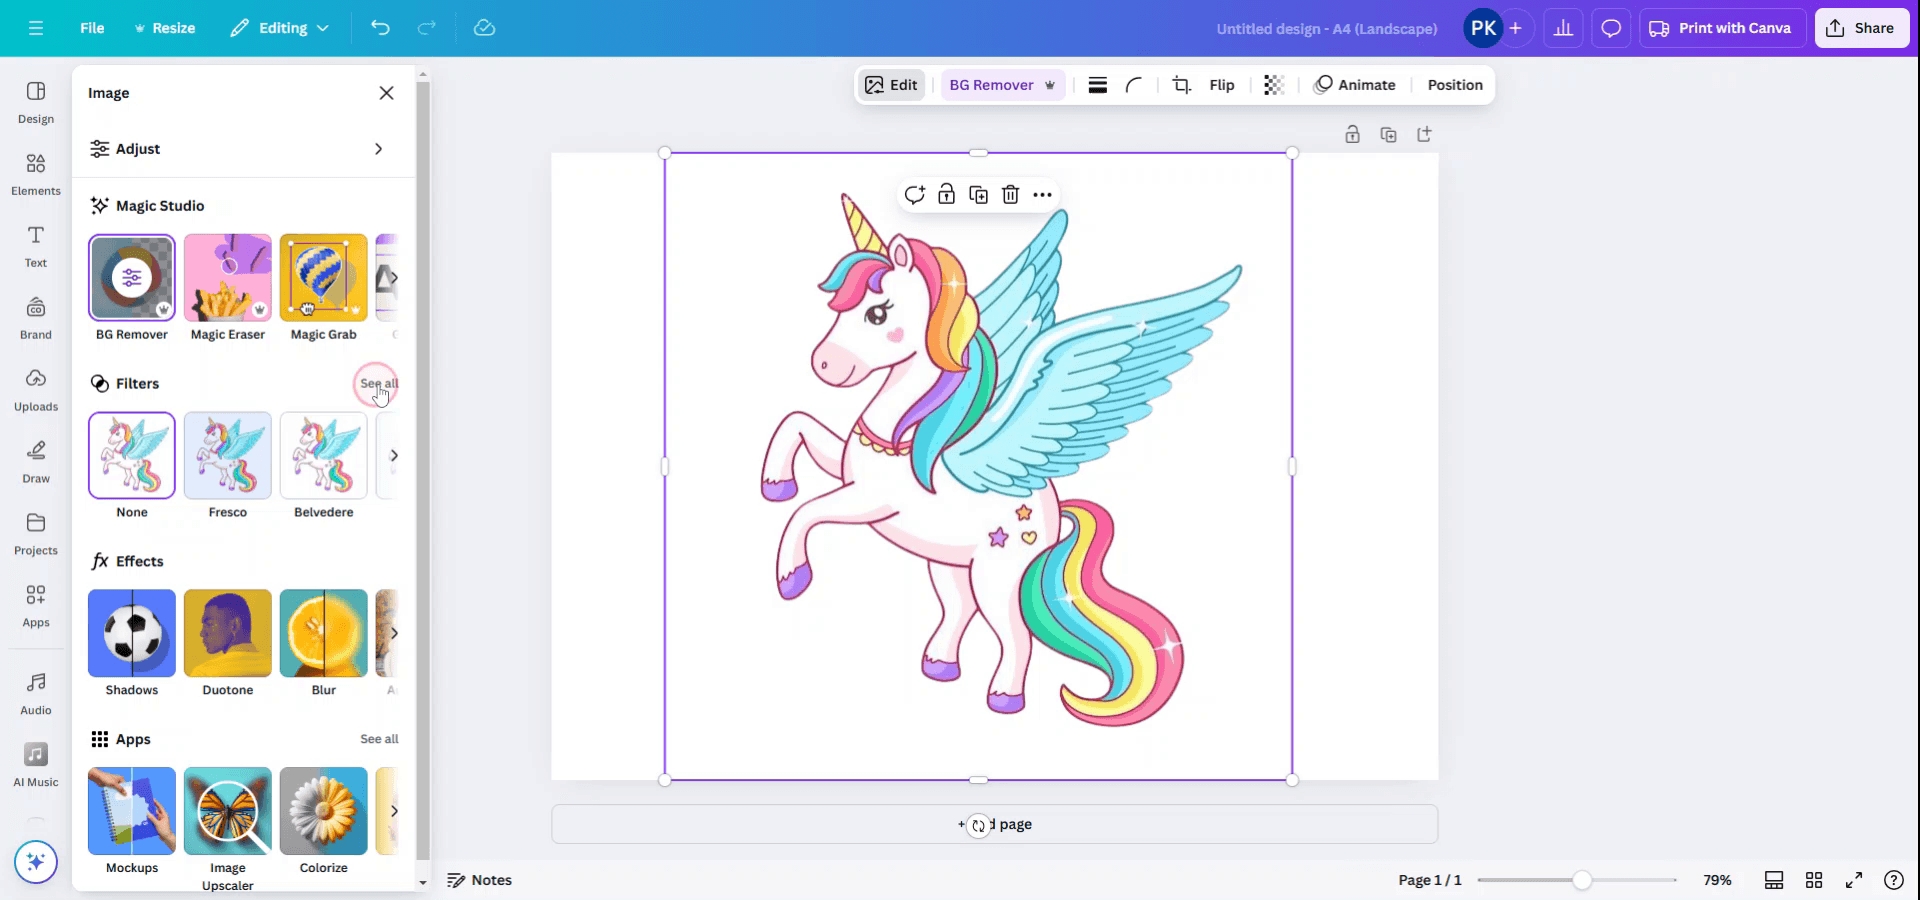This screenshot has height=900, width=1920.
Task: Click the border style lines icon
Action: [x=1097, y=85]
